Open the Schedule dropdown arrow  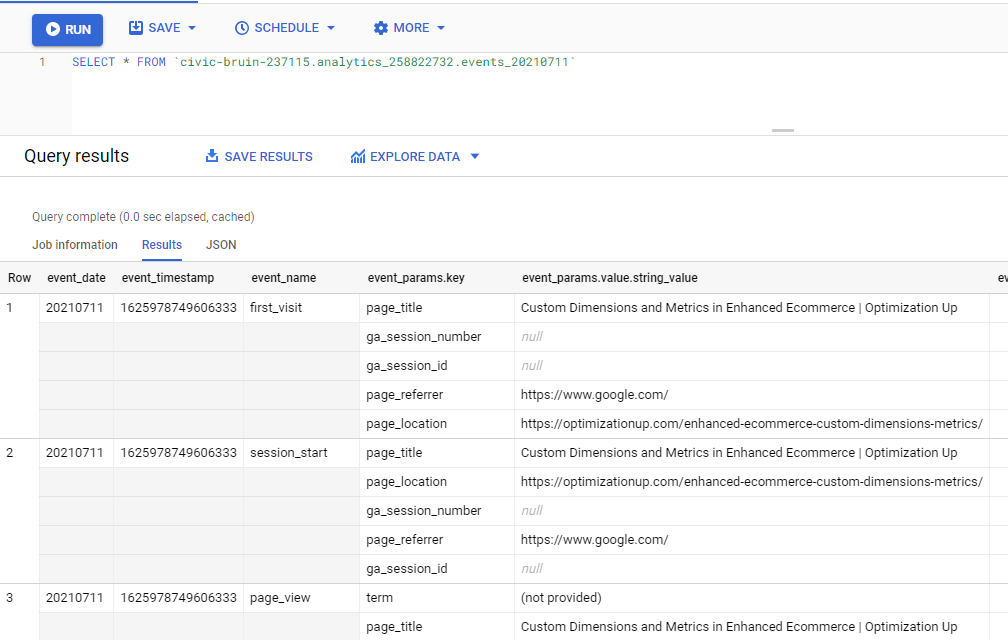coord(331,28)
